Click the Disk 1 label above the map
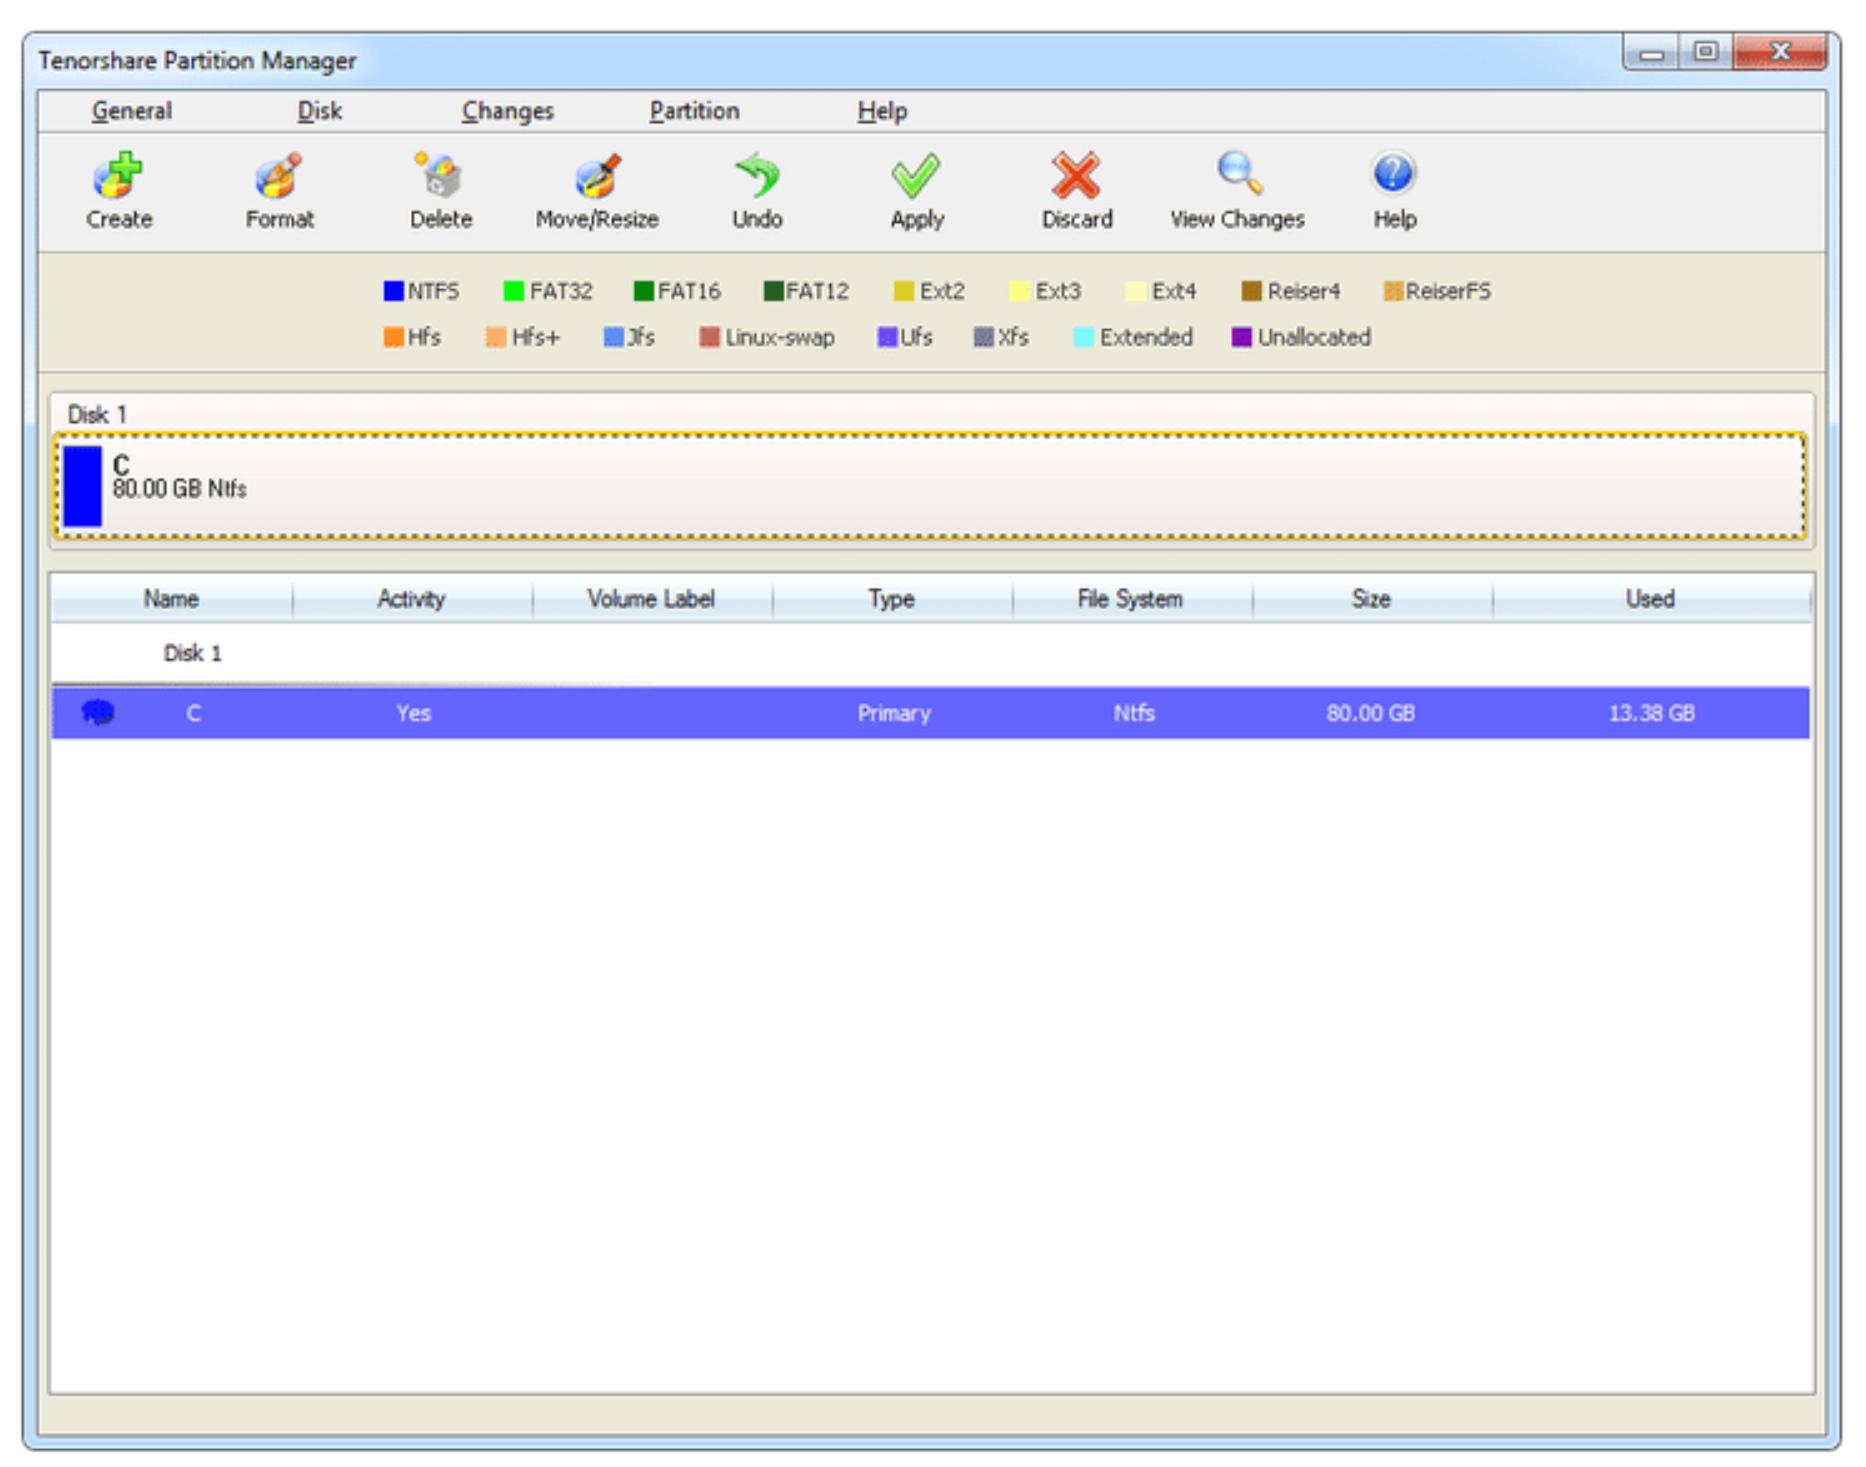The width and height of the screenshot is (1866, 1467). [97, 414]
